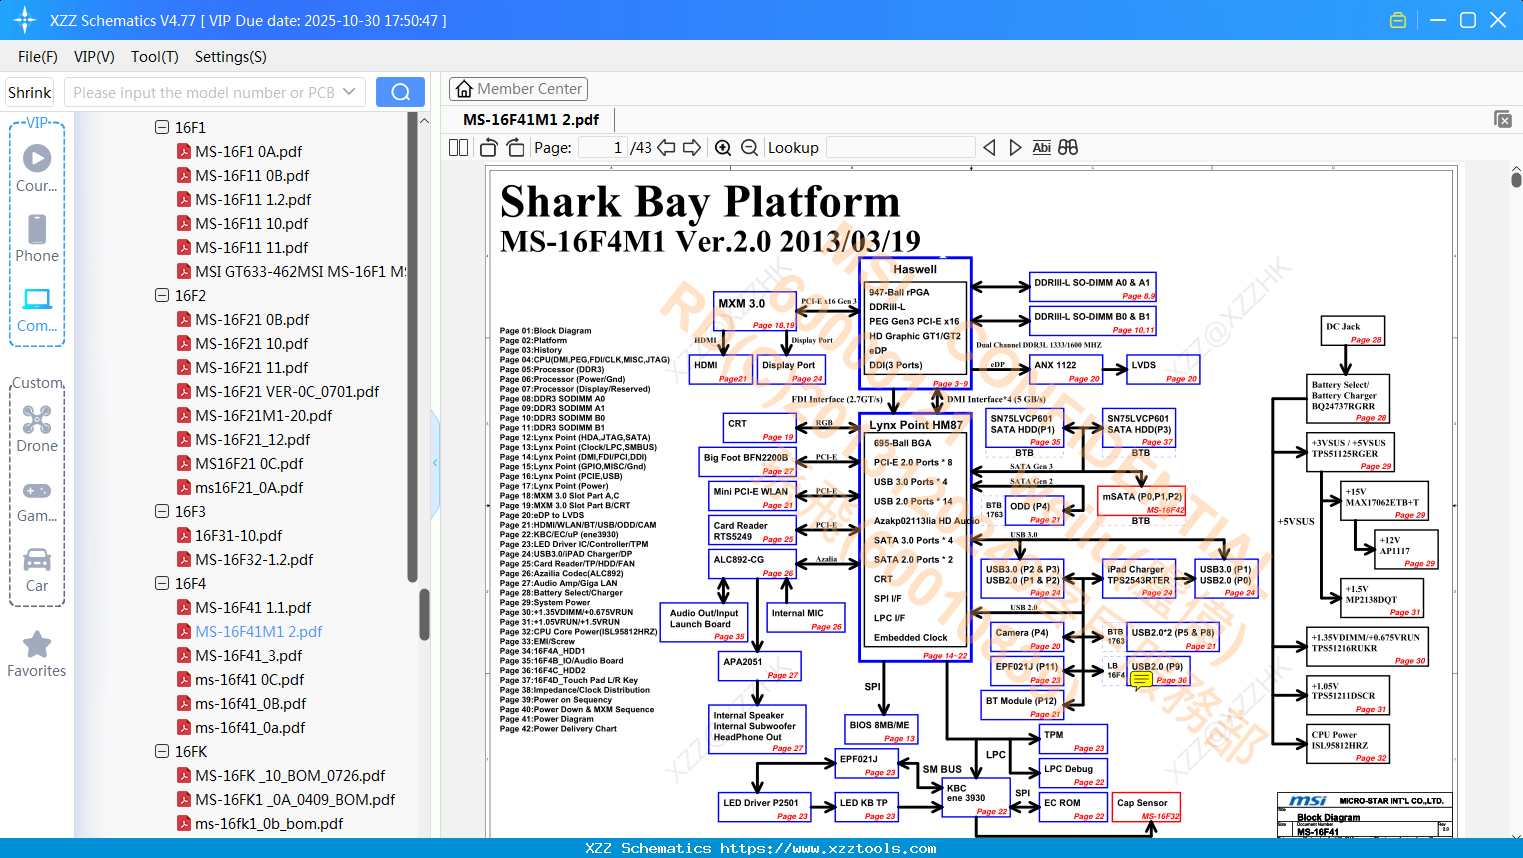Zoom in on the schematic
Image resolution: width=1523 pixels, height=858 pixels.
[x=723, y=148]
